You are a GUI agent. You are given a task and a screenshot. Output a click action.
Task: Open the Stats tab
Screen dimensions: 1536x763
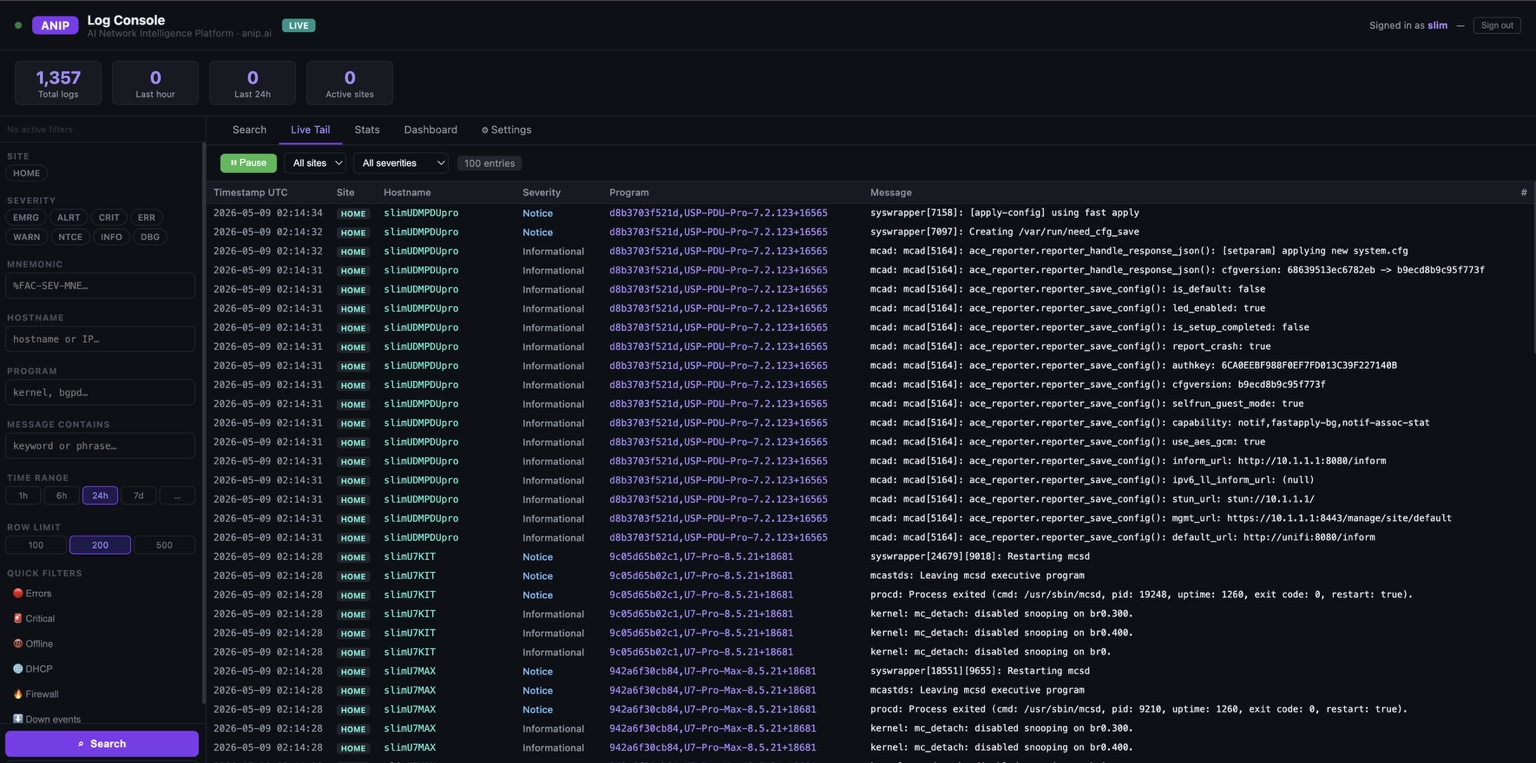[x=367, y=130]
